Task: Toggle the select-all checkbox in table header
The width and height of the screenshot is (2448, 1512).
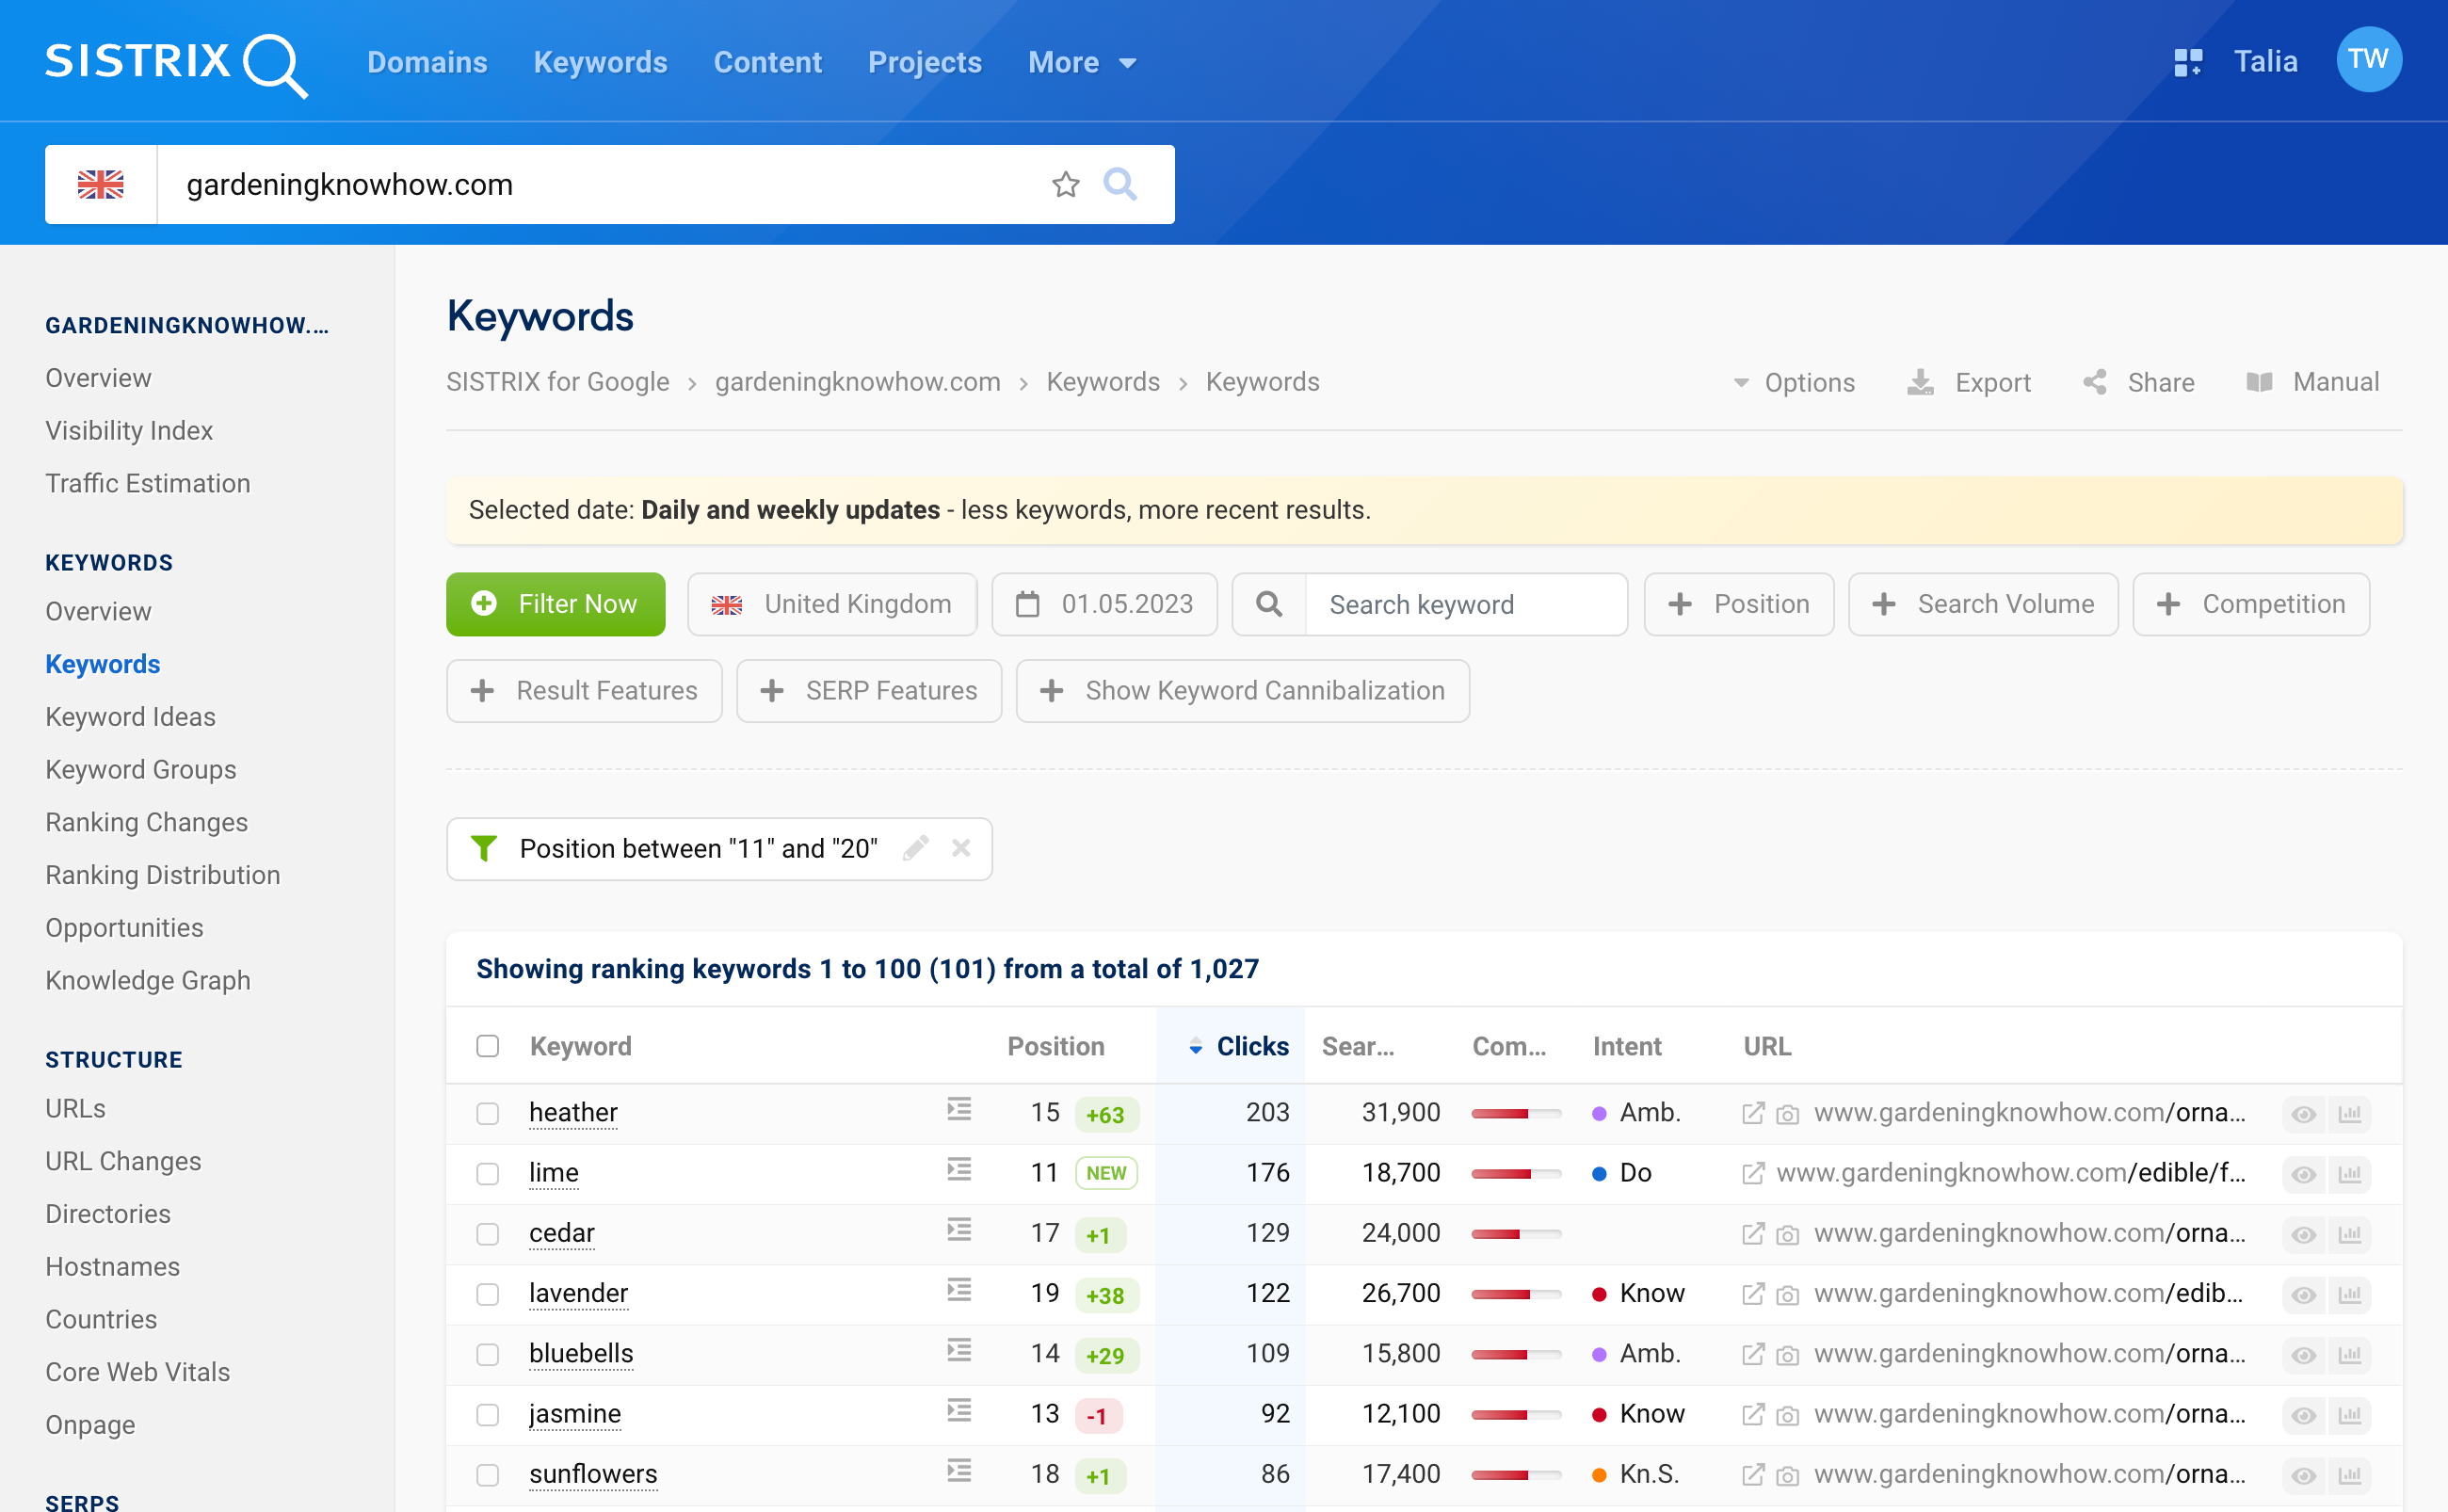Action: point(488,1045)
